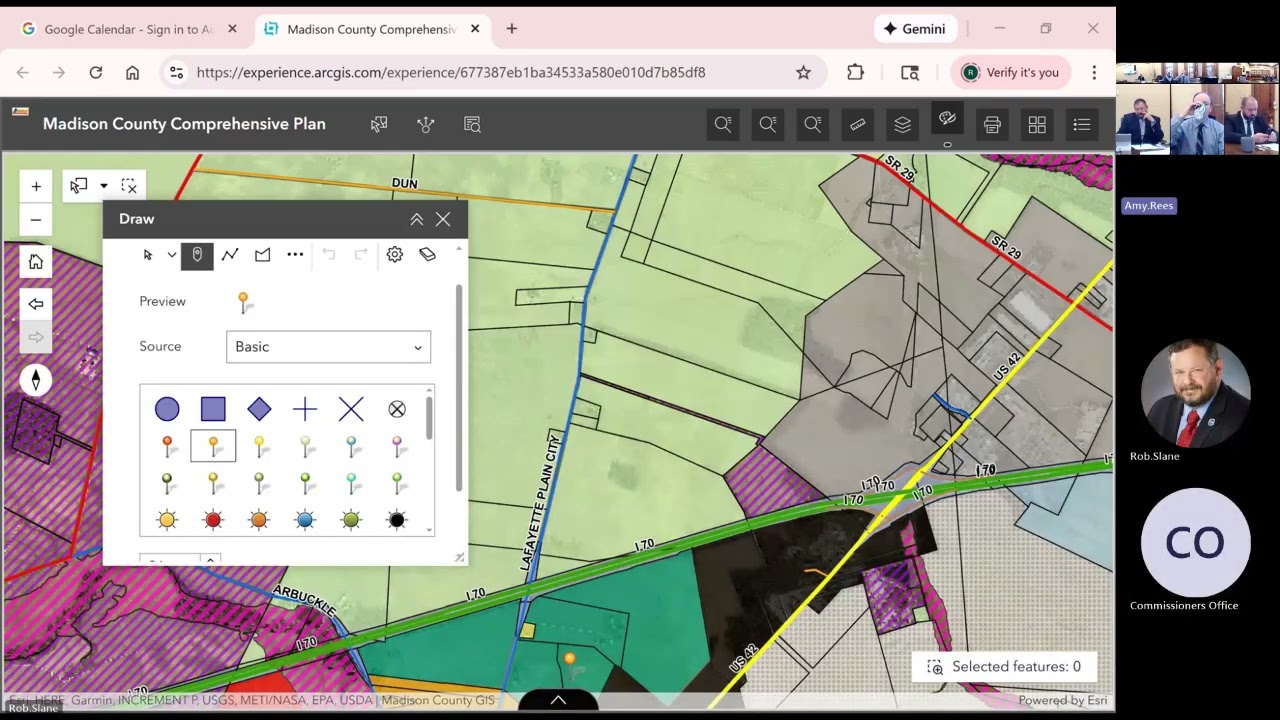The width and height of the screenshot is (1280, 720).
Task: Expand the Draw pointer tool options
Action: (x=172, y=255)
